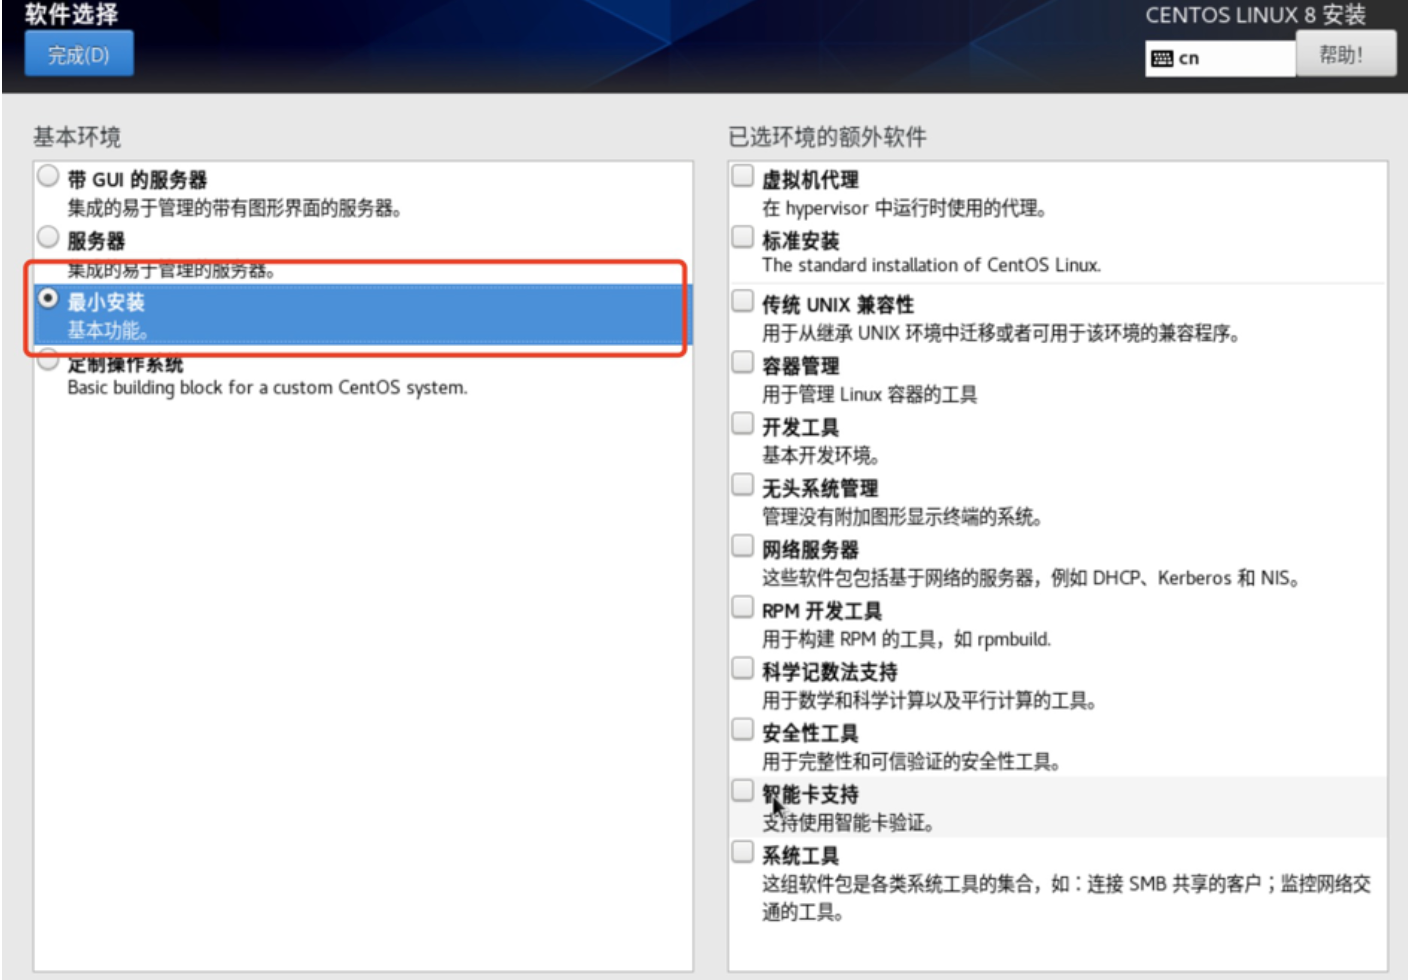This screenshot has width=1408, height=980.
Task: Check the 智能卡支持 checkbox
Action: (x=742, y=791)
